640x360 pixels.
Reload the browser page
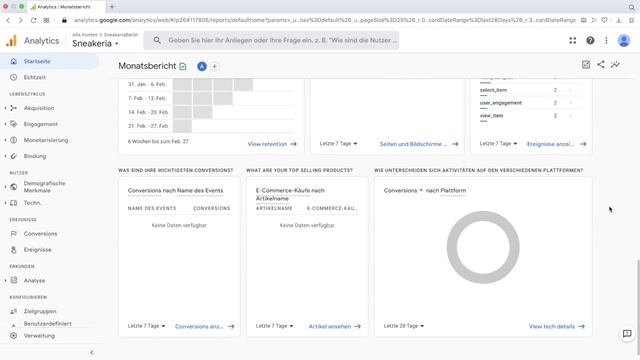[x=33, y=20]
